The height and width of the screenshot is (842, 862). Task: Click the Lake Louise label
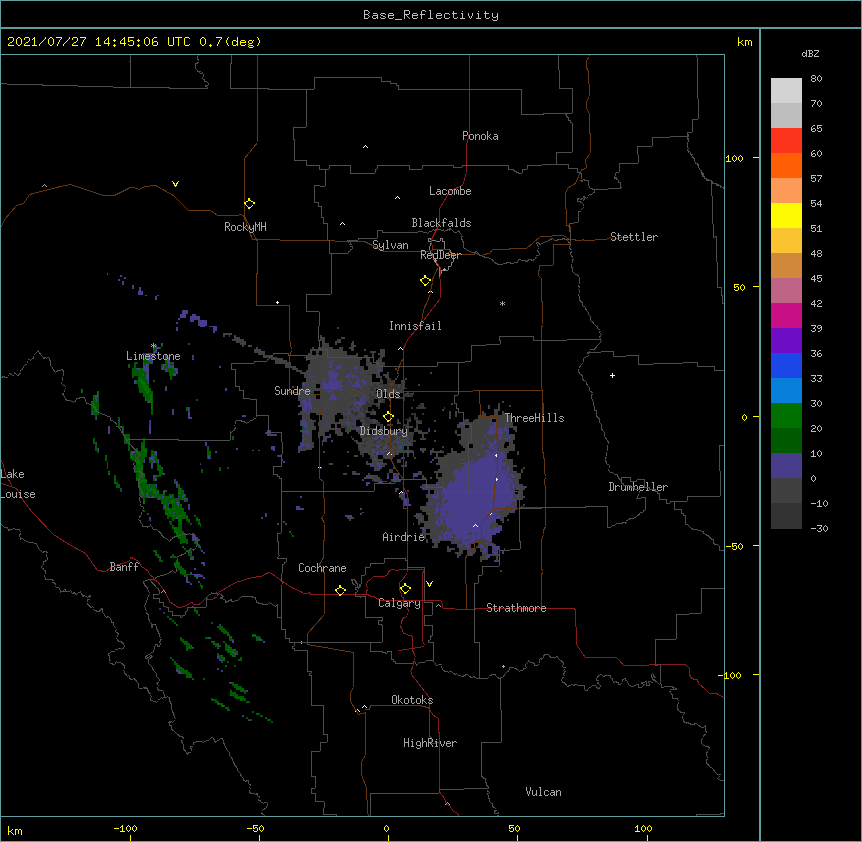click(18, 484)
